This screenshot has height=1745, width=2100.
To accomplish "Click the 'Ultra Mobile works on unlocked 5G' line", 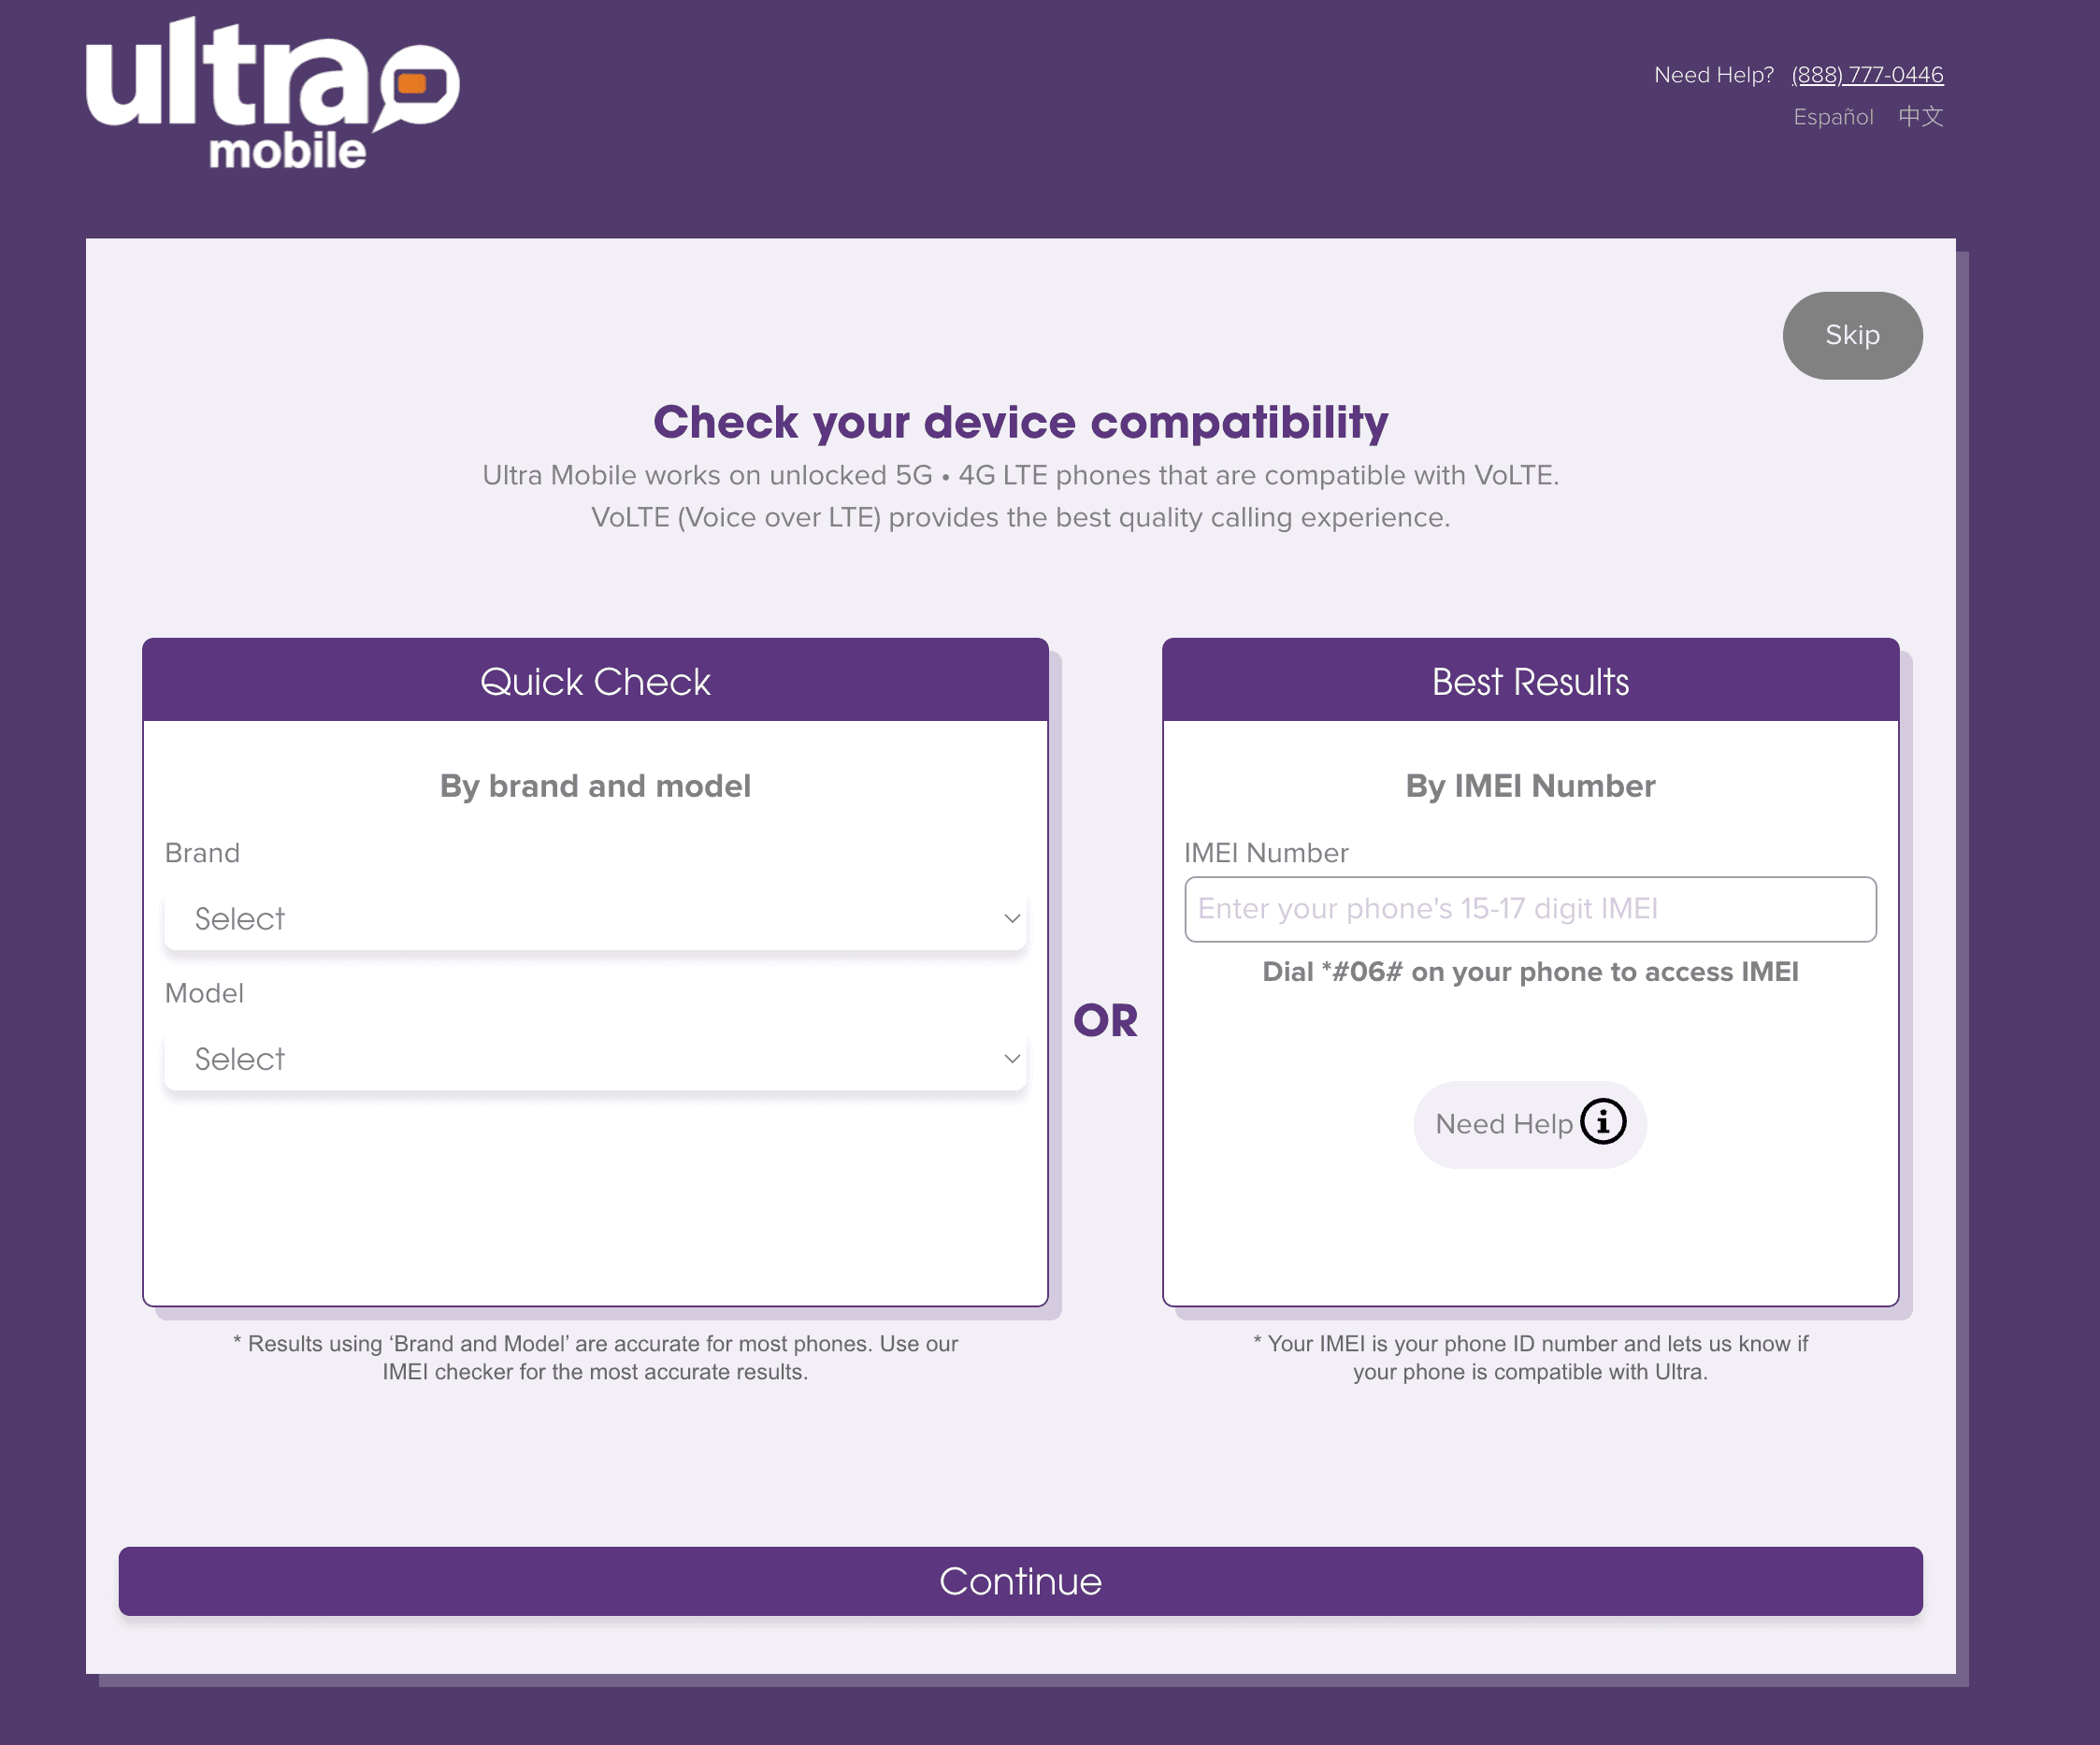I will tap(1020, 475).
